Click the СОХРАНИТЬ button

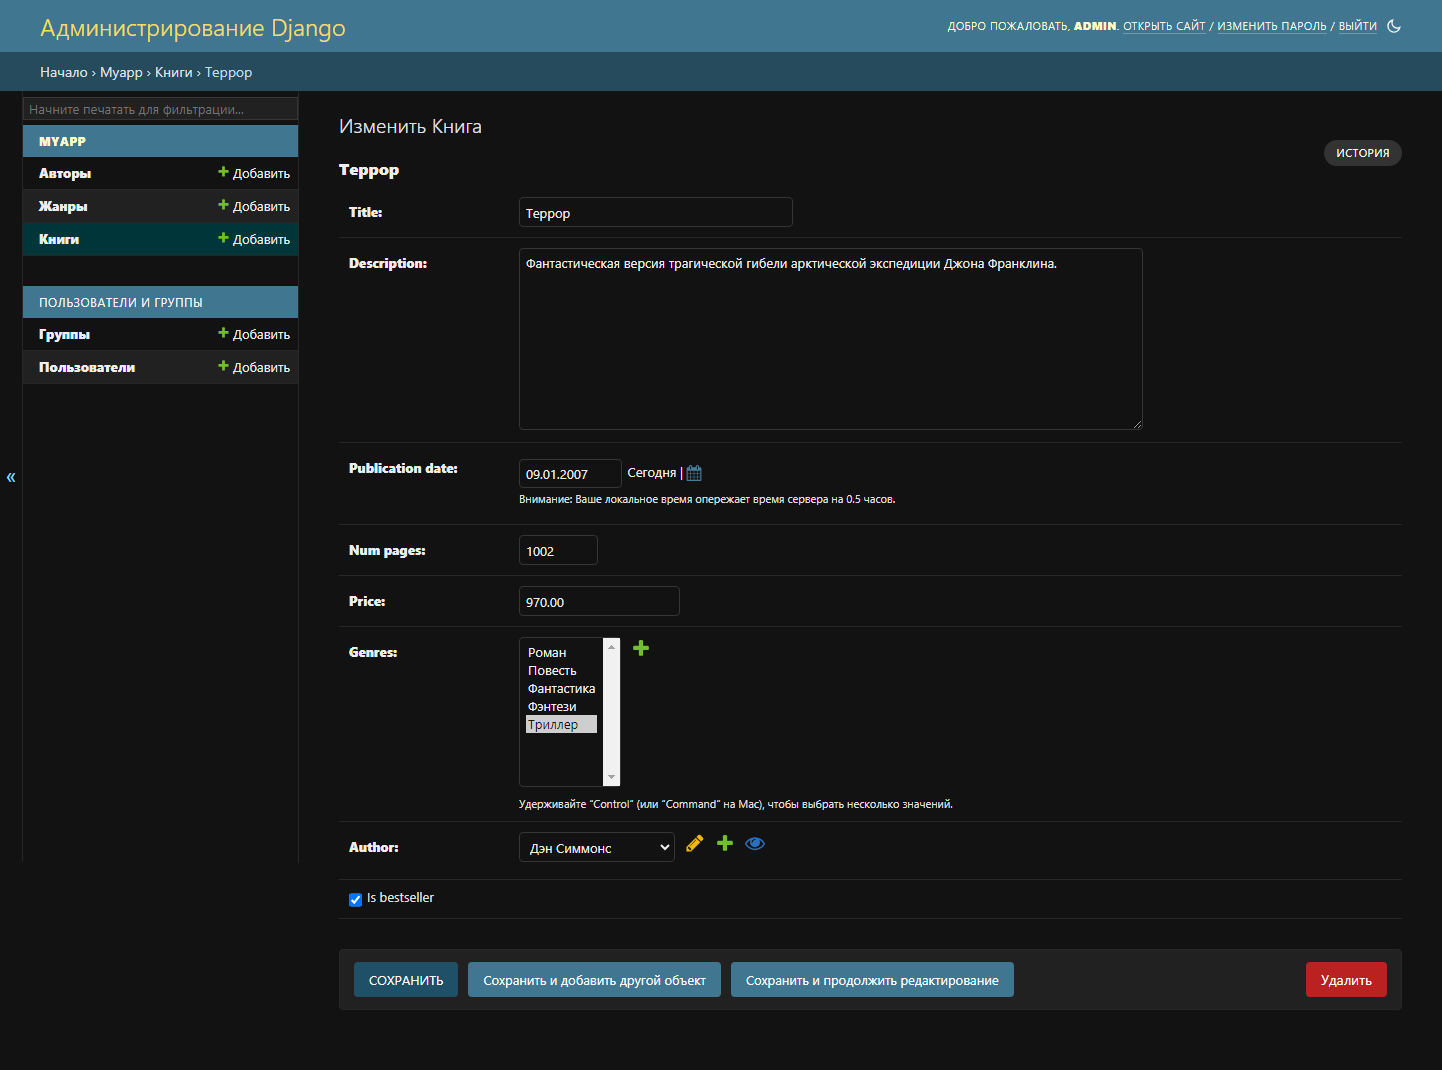click(406, 980)
